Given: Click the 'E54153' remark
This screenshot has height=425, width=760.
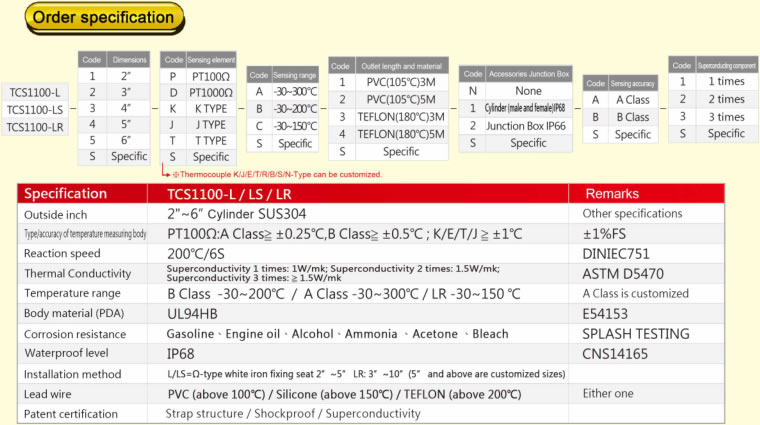Looking at the screenshot, I should coord(605,314).
